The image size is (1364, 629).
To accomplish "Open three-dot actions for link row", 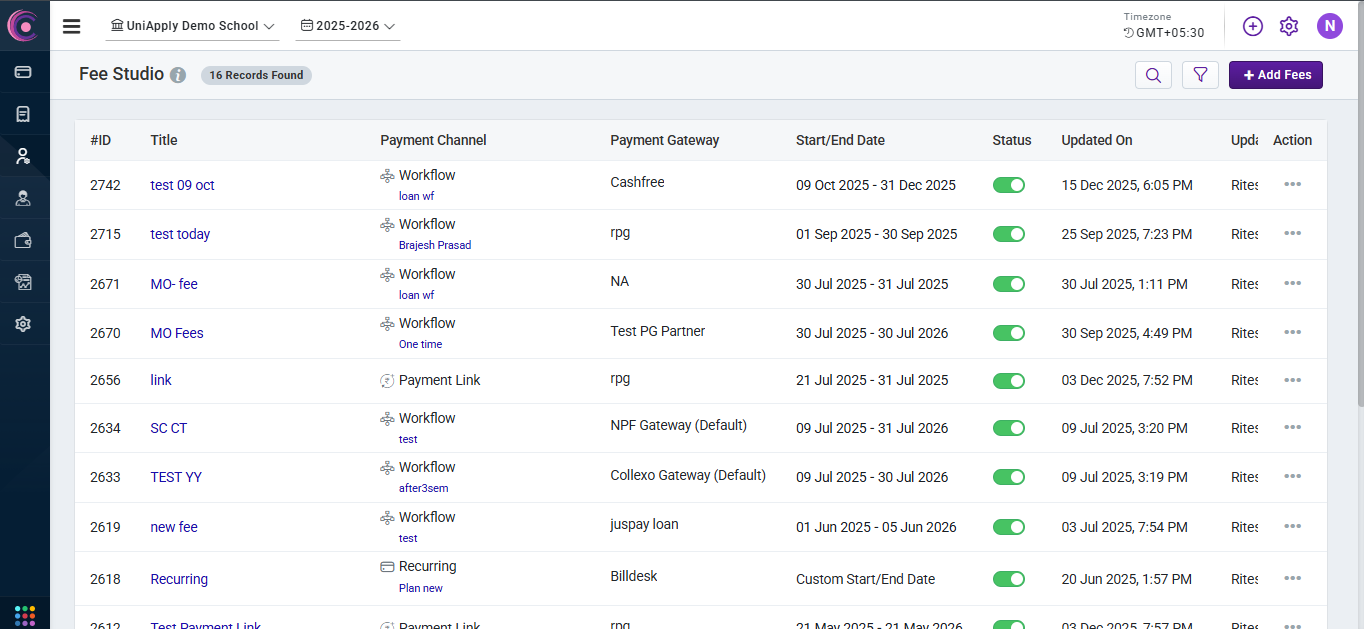I will click(1292, 380).
